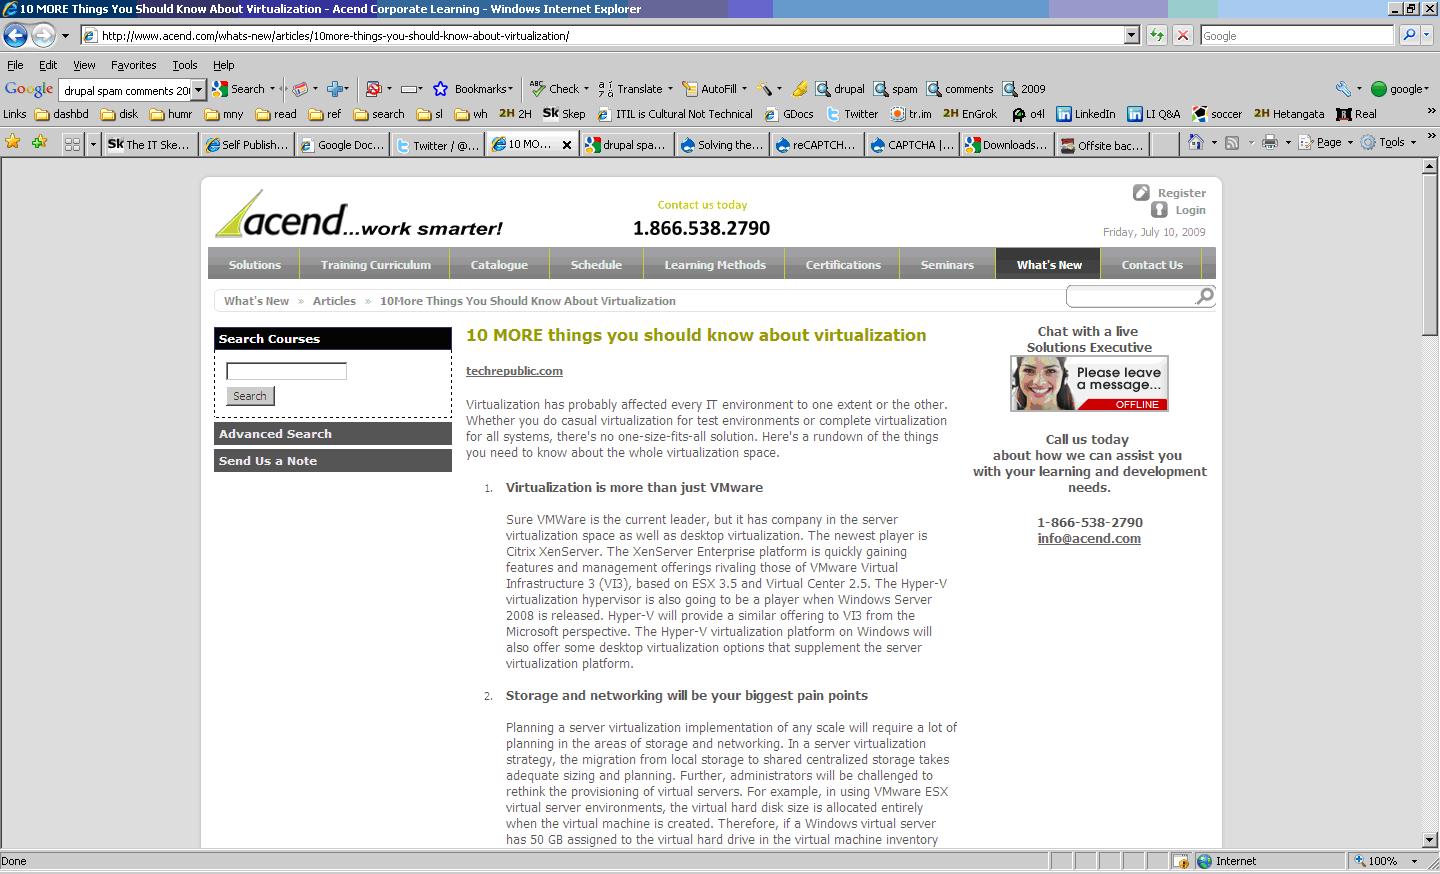Image resolution: width=1440 pixels, height=874 pixels.
Task: Open the View menu
Action: click(84, 65)
